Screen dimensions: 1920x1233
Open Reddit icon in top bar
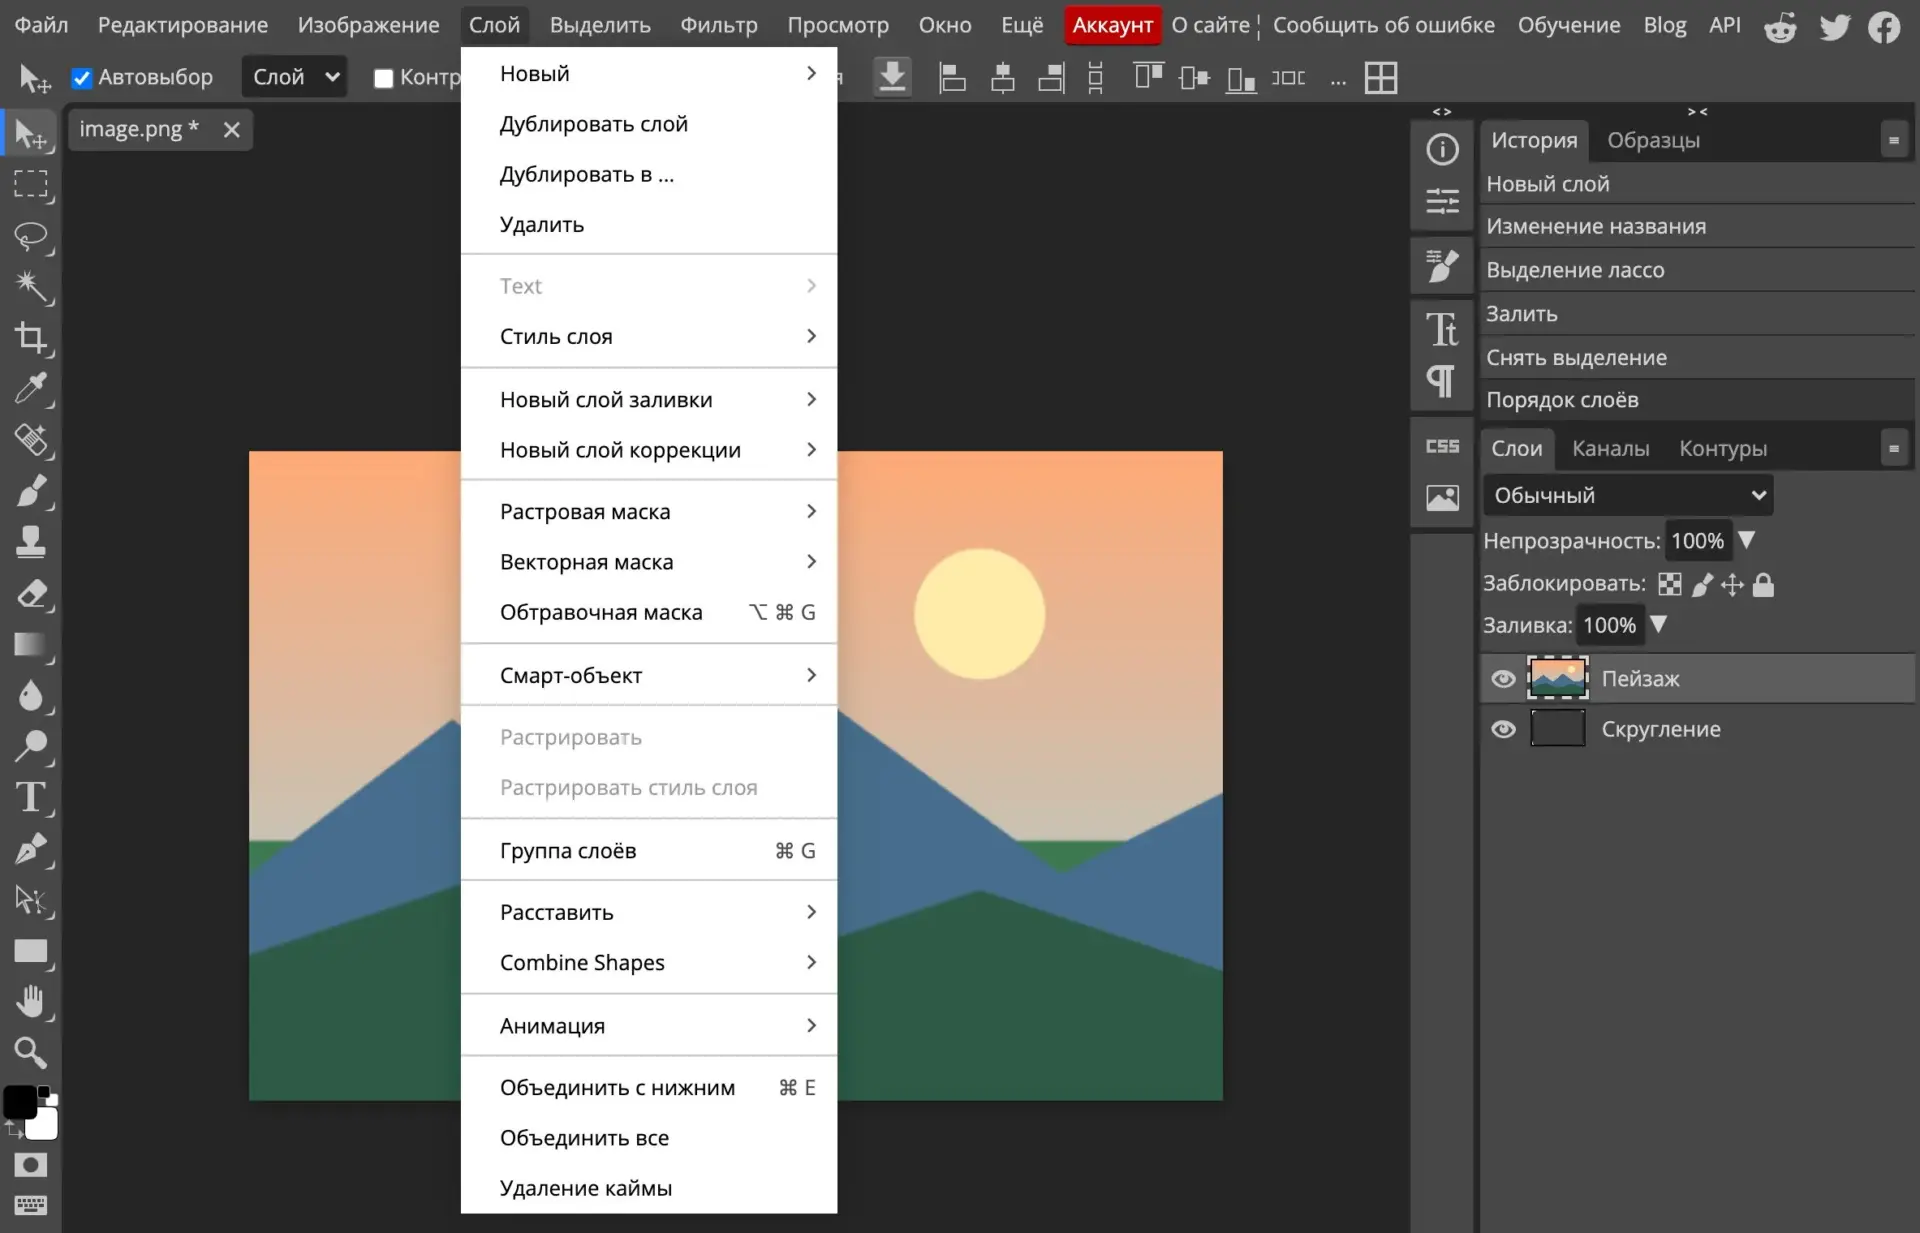pos(1780,26)
